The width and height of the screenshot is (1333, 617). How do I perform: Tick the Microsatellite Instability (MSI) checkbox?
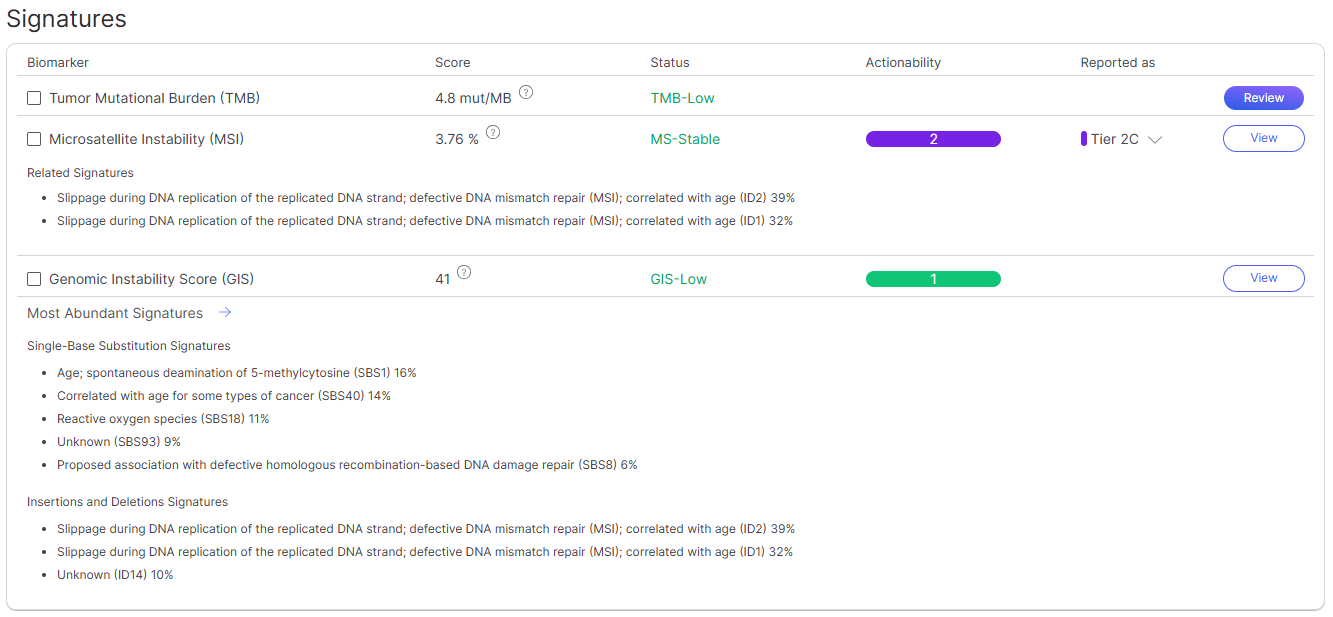(34, 139)
